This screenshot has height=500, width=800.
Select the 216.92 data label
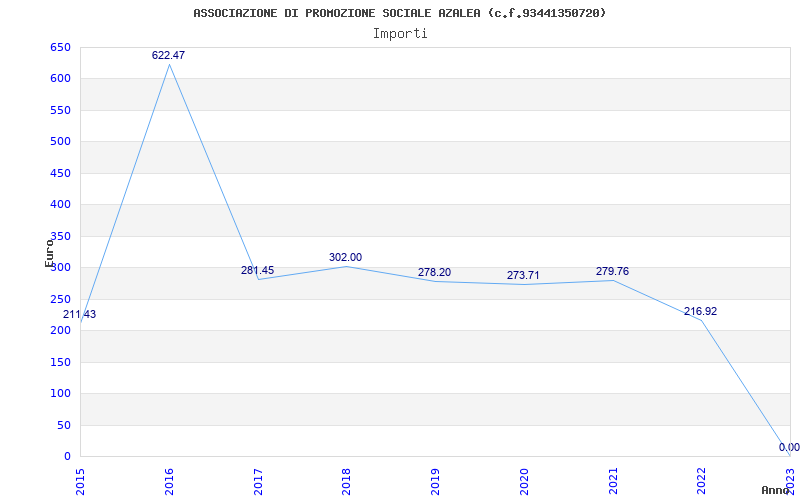tap(700, 312)
